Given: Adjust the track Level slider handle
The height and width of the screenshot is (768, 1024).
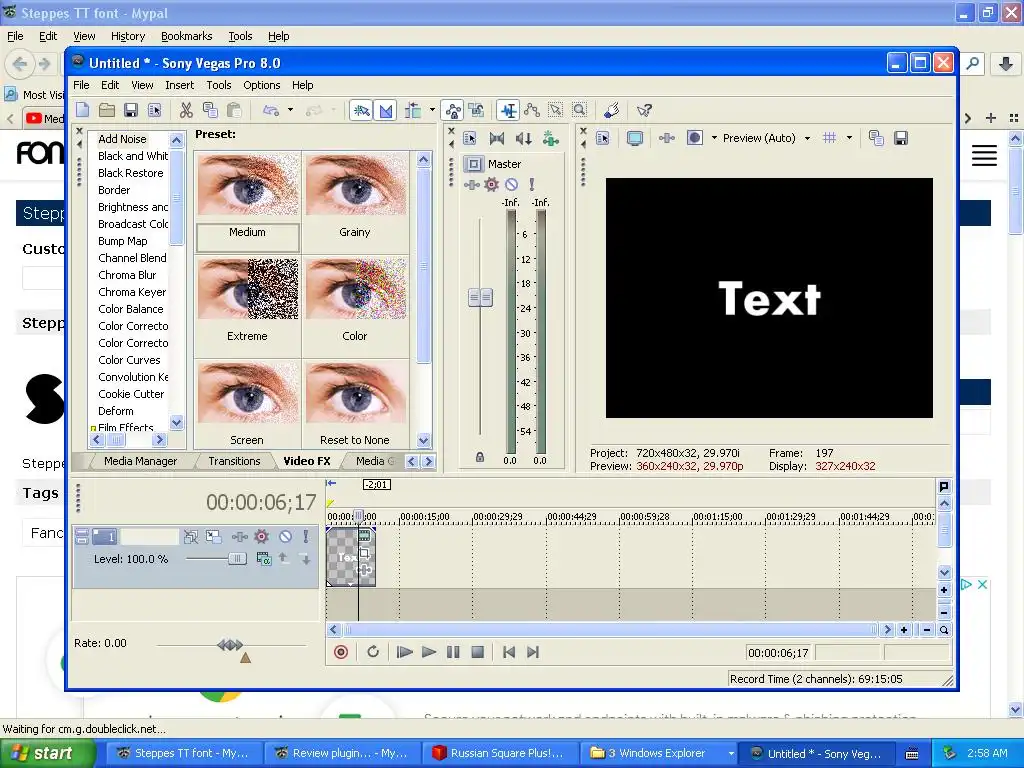Looking at the screenshot, I should [x=237, y=558].
